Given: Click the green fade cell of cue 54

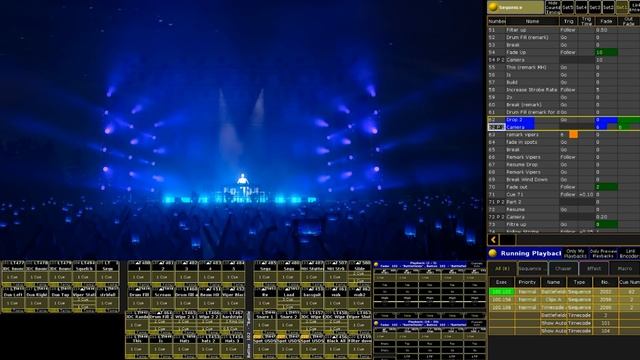Looking at the screenshot, I should click(x=606, y=52).
